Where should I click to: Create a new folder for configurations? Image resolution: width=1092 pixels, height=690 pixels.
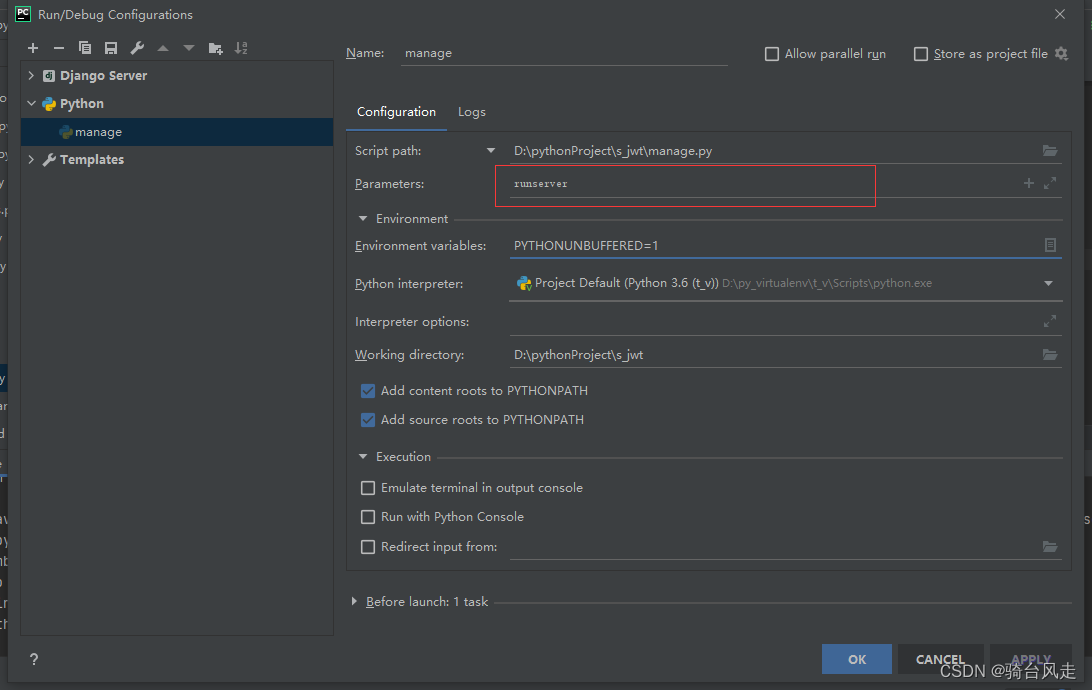tap(214, 47)
